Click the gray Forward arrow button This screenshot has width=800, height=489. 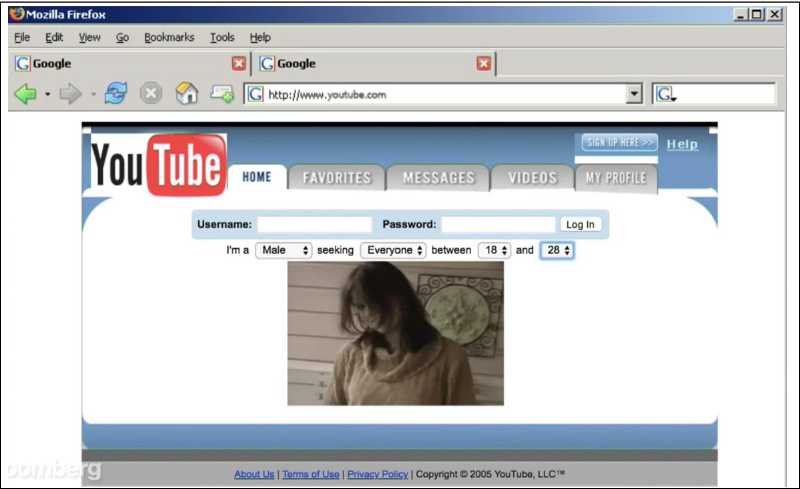[70, 94]
